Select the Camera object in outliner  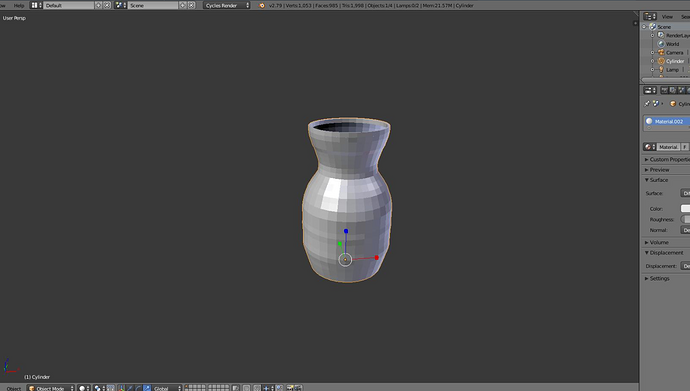click(674, 52)
